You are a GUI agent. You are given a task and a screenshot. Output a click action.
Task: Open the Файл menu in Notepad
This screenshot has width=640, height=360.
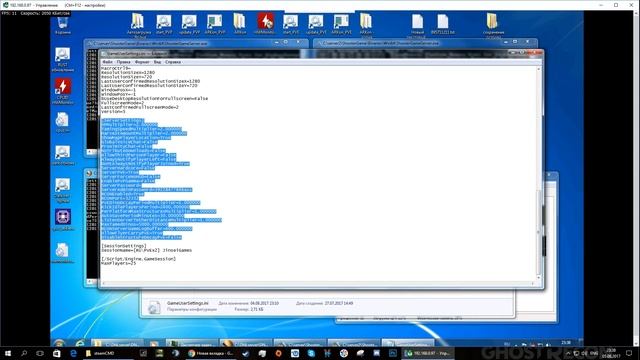(107, 62)
